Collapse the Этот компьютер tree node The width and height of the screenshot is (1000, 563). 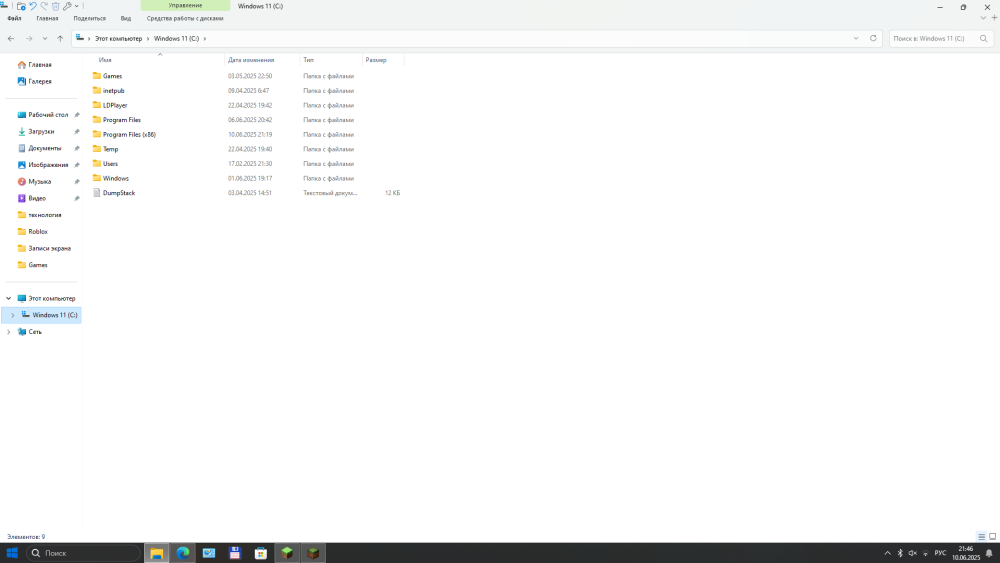[x=8, y=298]
